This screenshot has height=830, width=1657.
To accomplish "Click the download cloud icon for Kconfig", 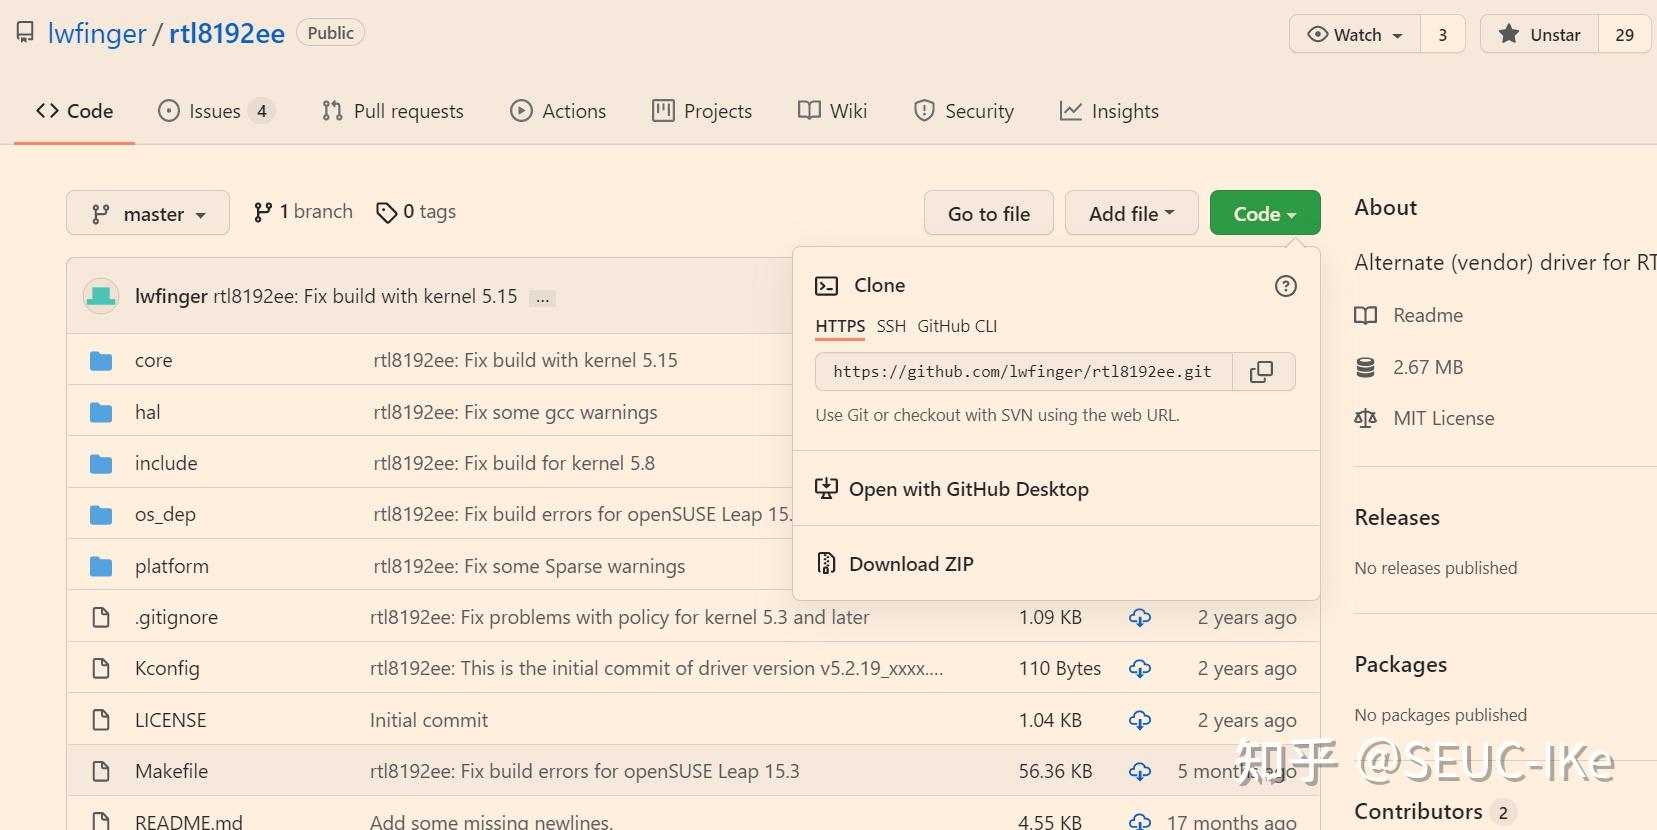I will 1140,669.
